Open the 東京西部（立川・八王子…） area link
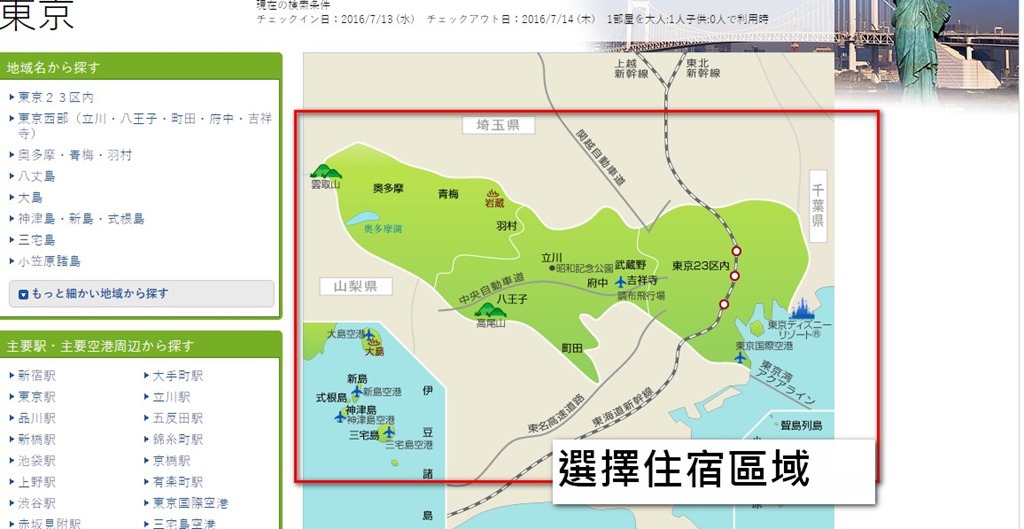This screenshot has width=1024, height=529. tap(144, 126)
